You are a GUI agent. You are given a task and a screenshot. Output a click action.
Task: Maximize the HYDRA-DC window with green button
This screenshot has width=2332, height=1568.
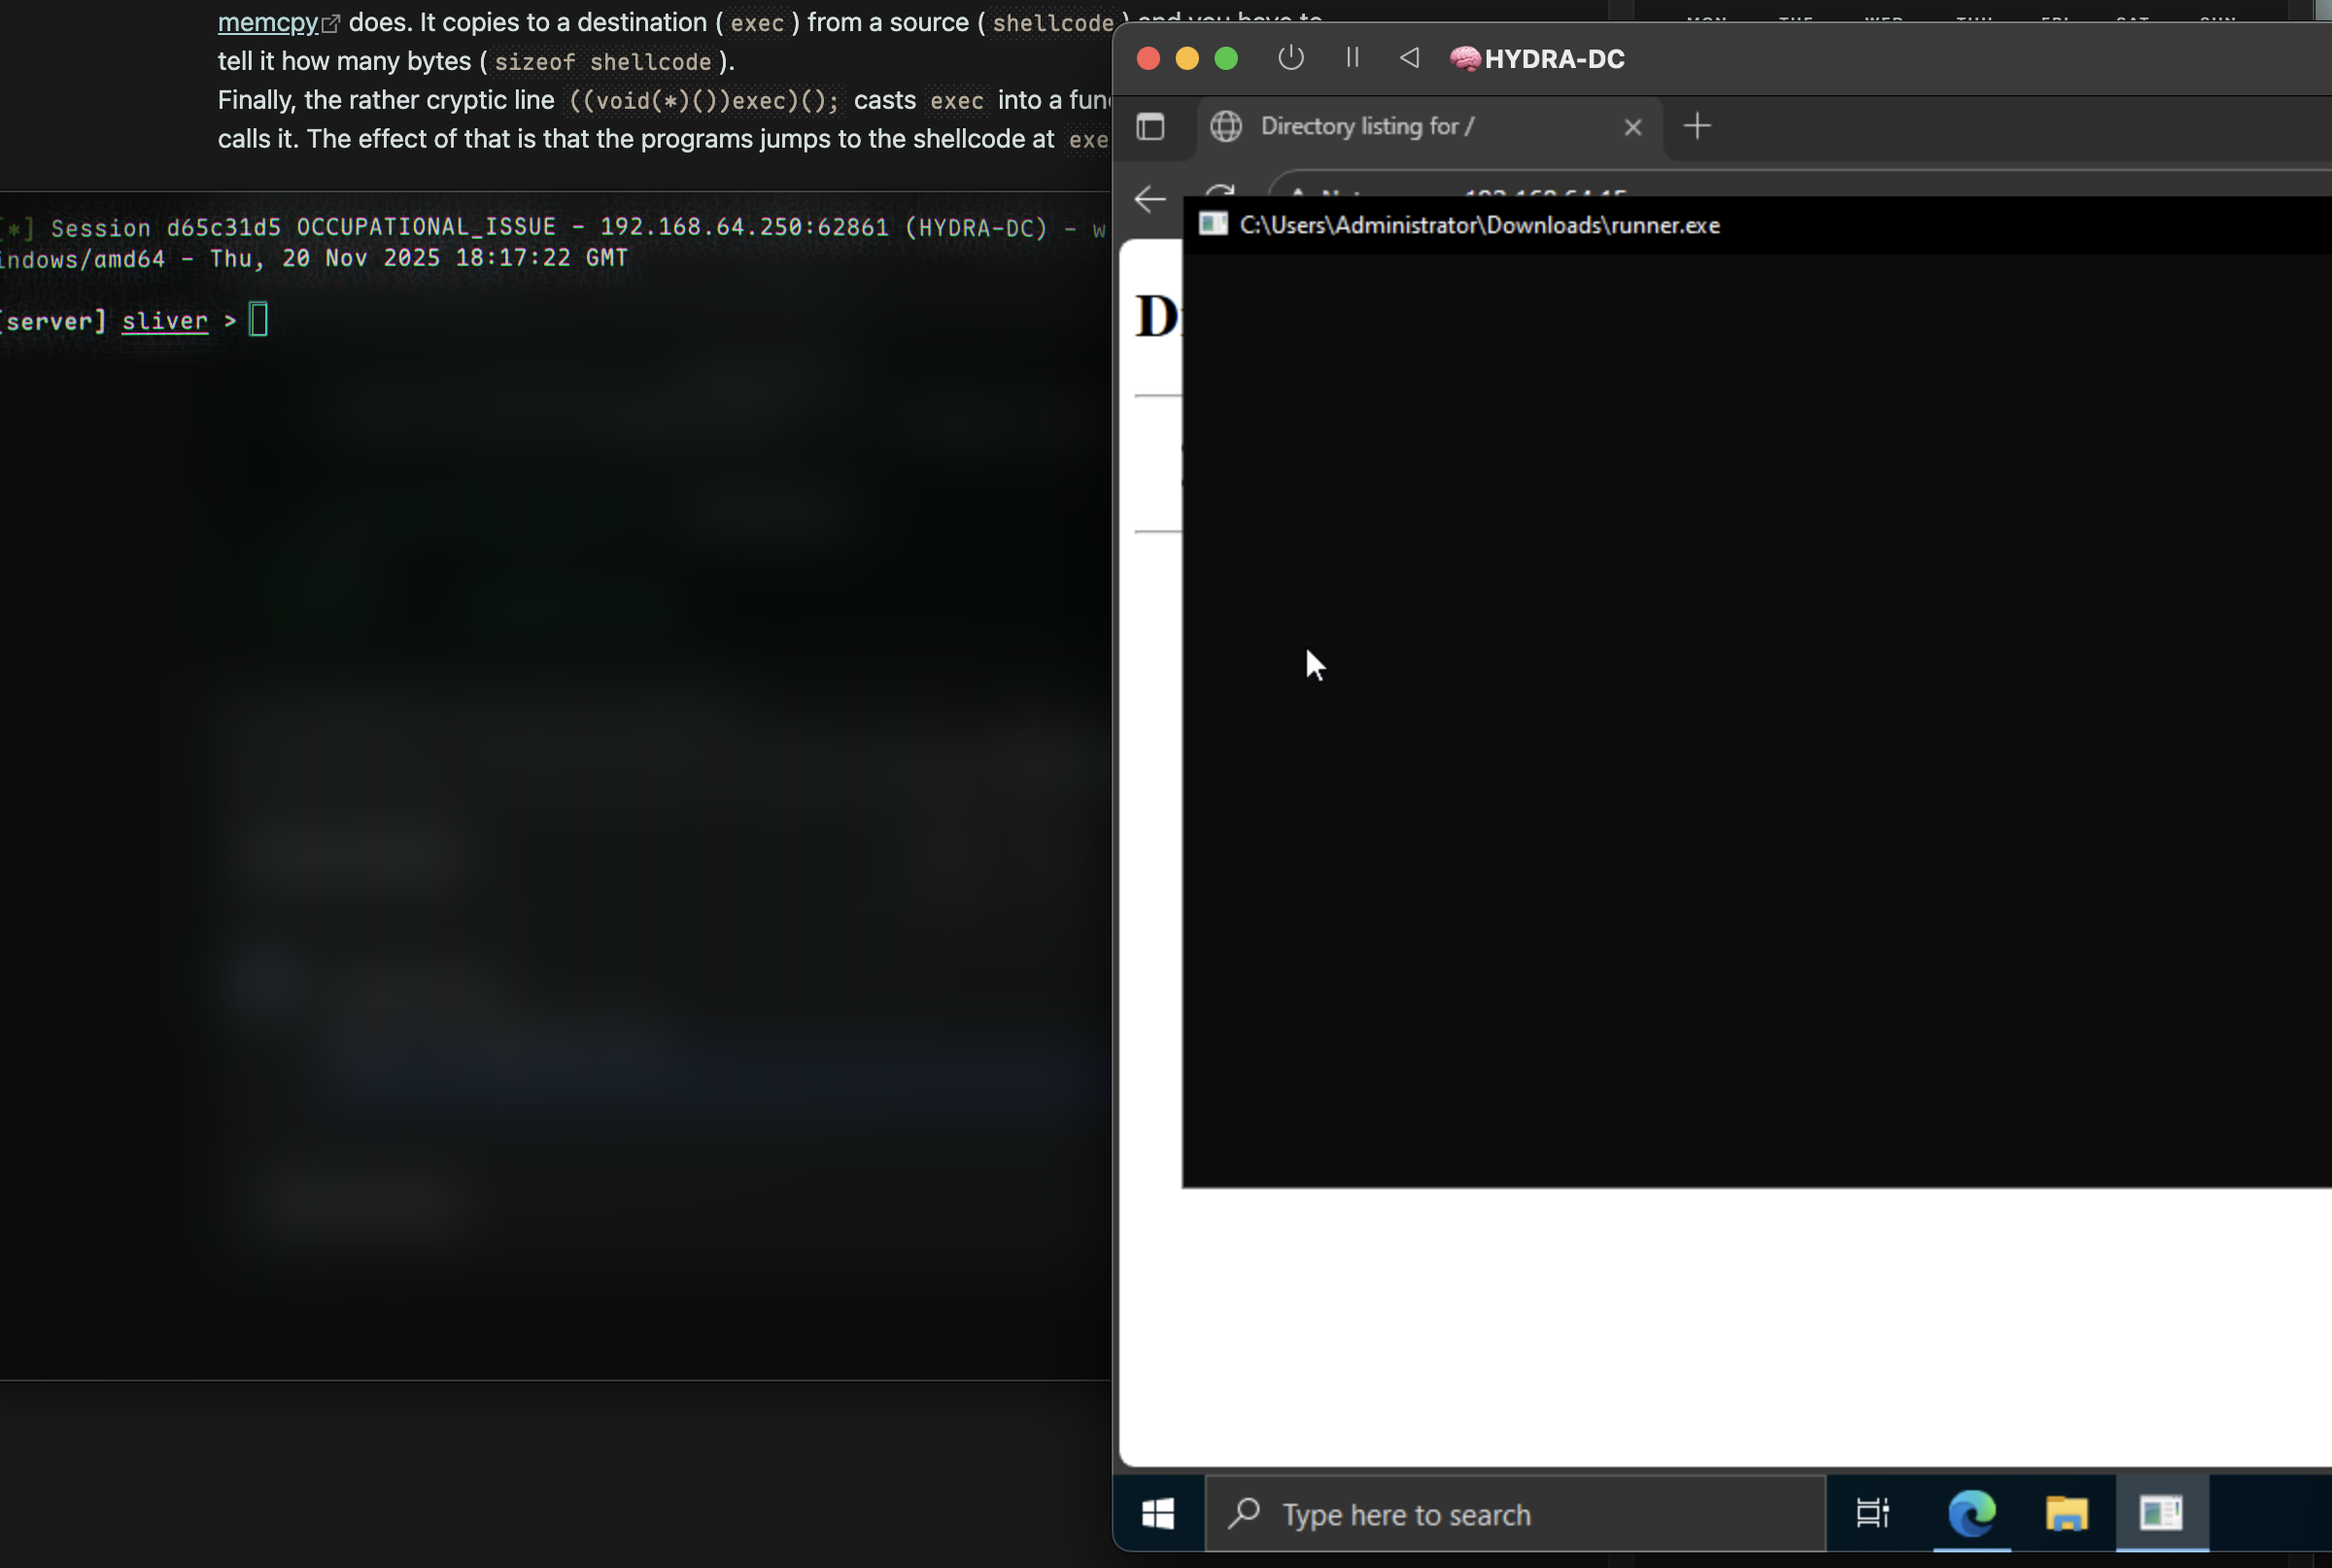click(x=1226, y=58)
